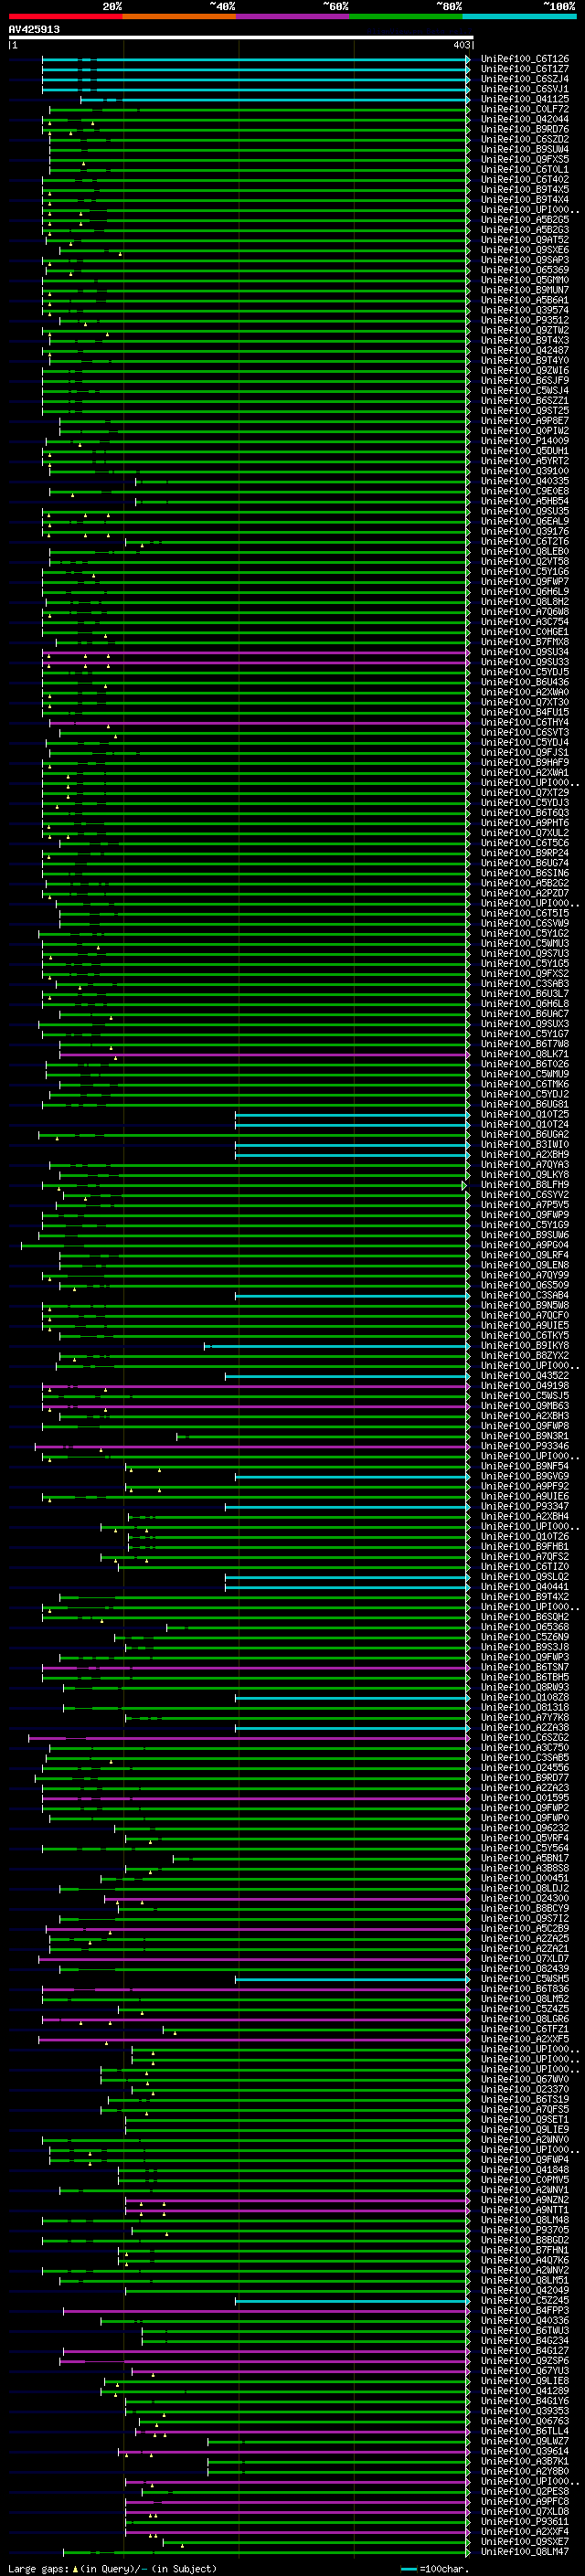This screenshot has height=2576, width=585.
Task: Click the UniRef100_B9GVG9 label
Action: coord(525,1476)
